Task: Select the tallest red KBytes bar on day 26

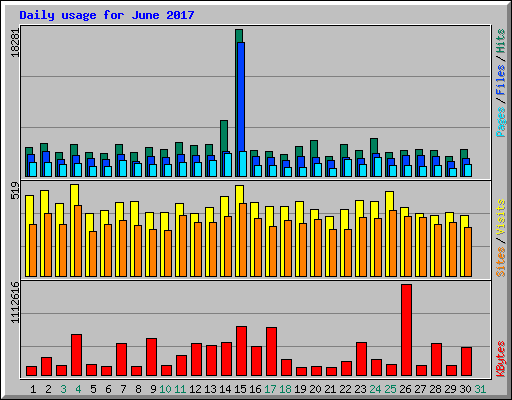Action: (x=406, y=330)
